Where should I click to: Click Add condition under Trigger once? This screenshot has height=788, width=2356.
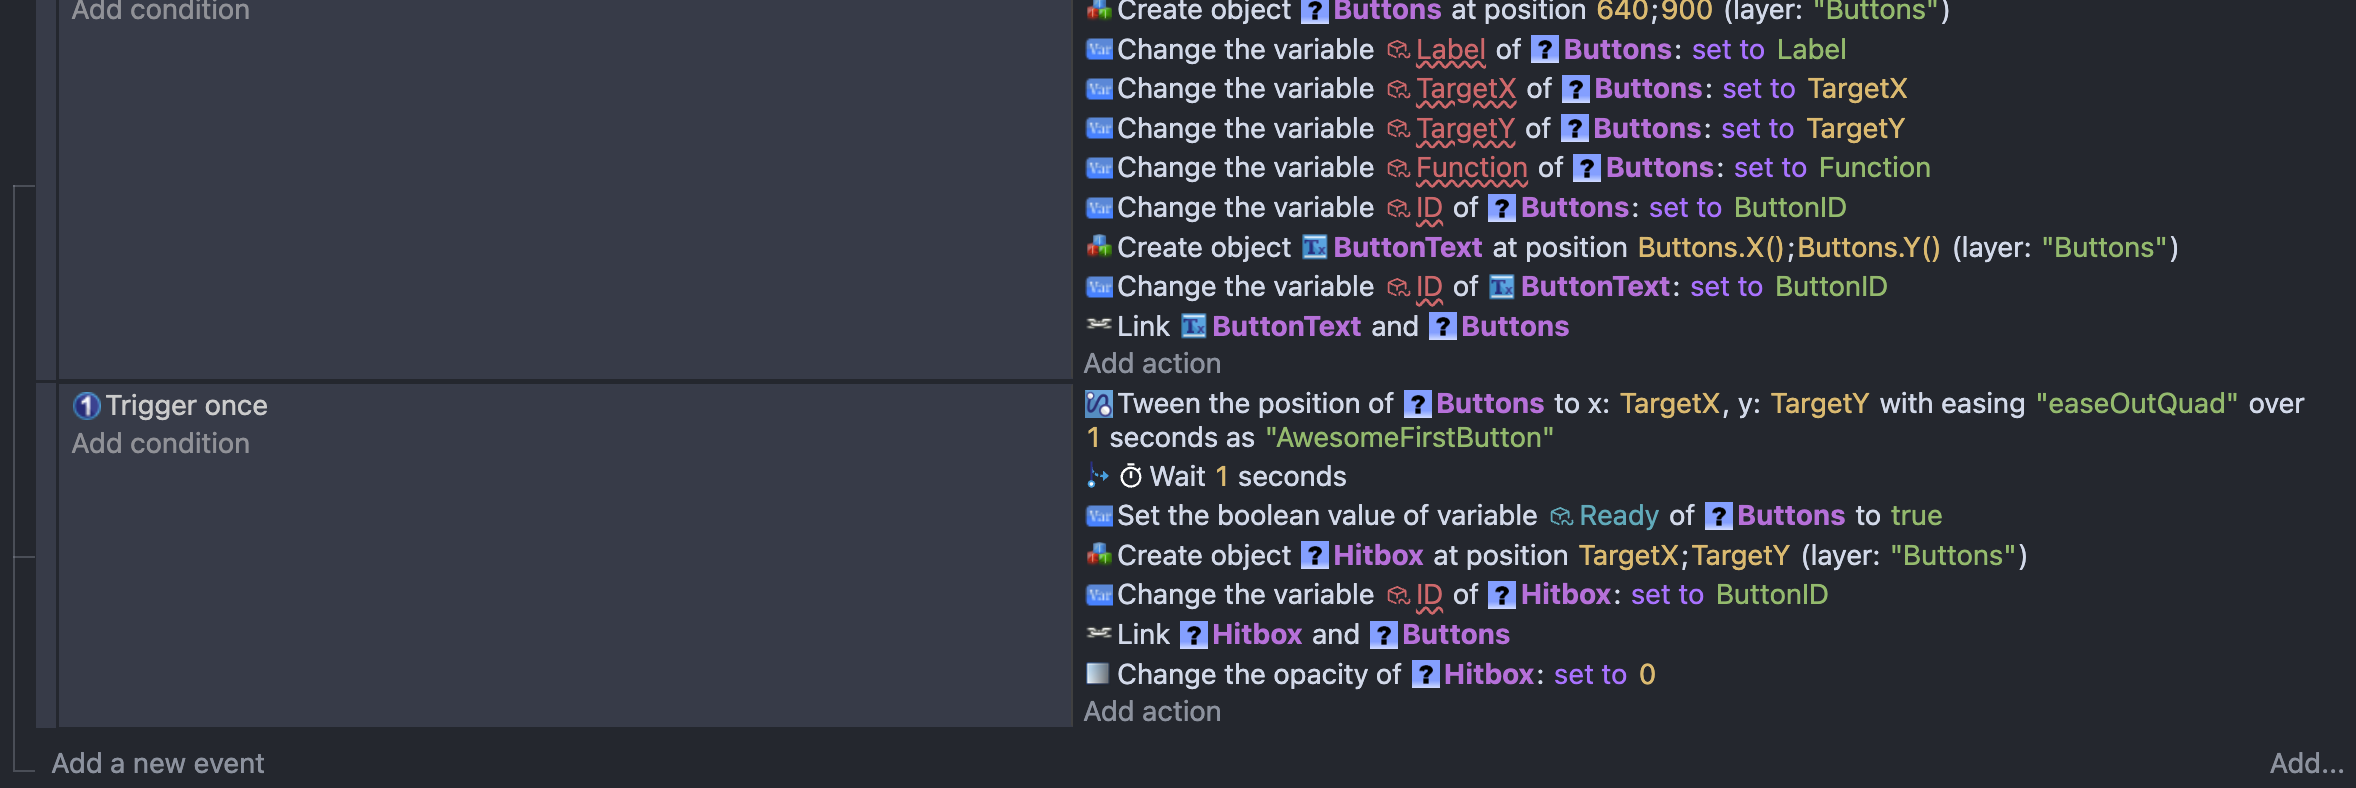point(161,444)
